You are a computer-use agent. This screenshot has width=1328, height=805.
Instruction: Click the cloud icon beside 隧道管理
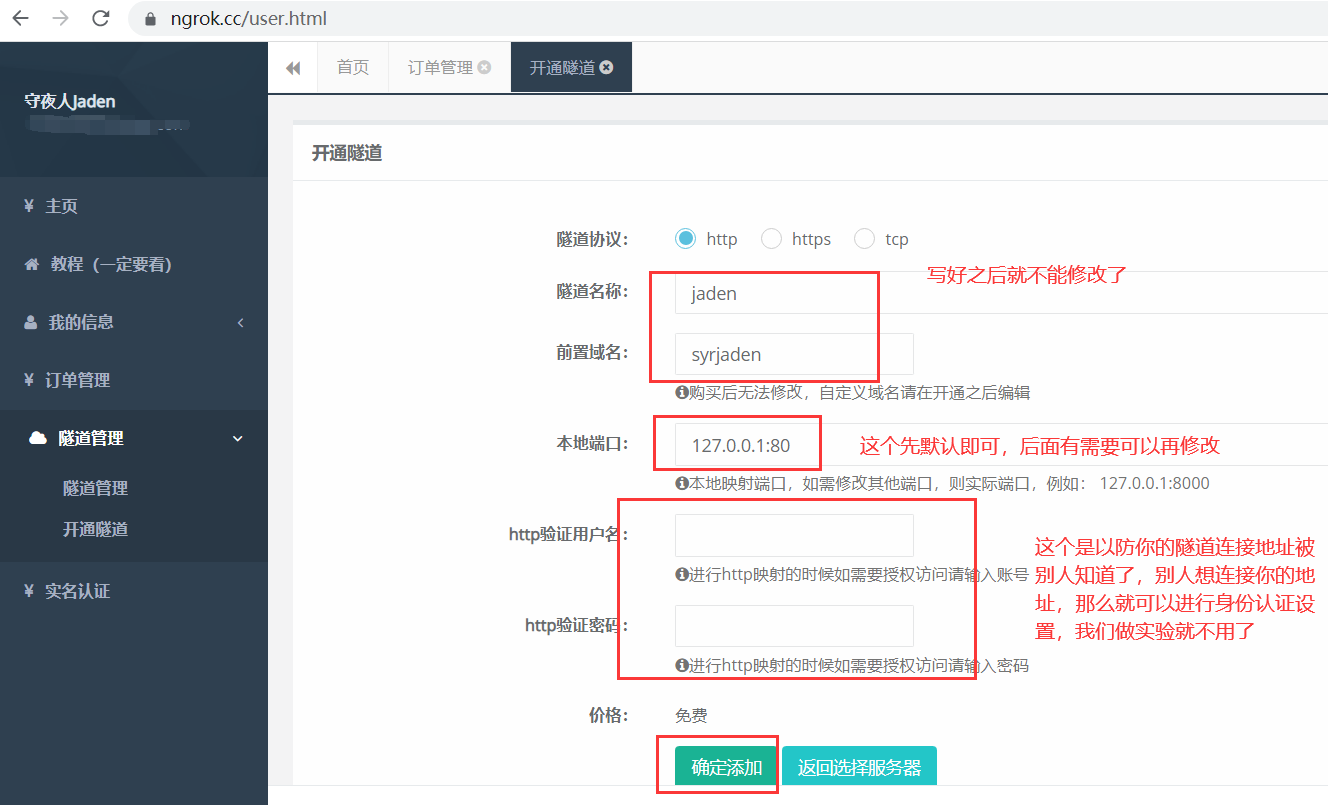[x=38, y=438]
